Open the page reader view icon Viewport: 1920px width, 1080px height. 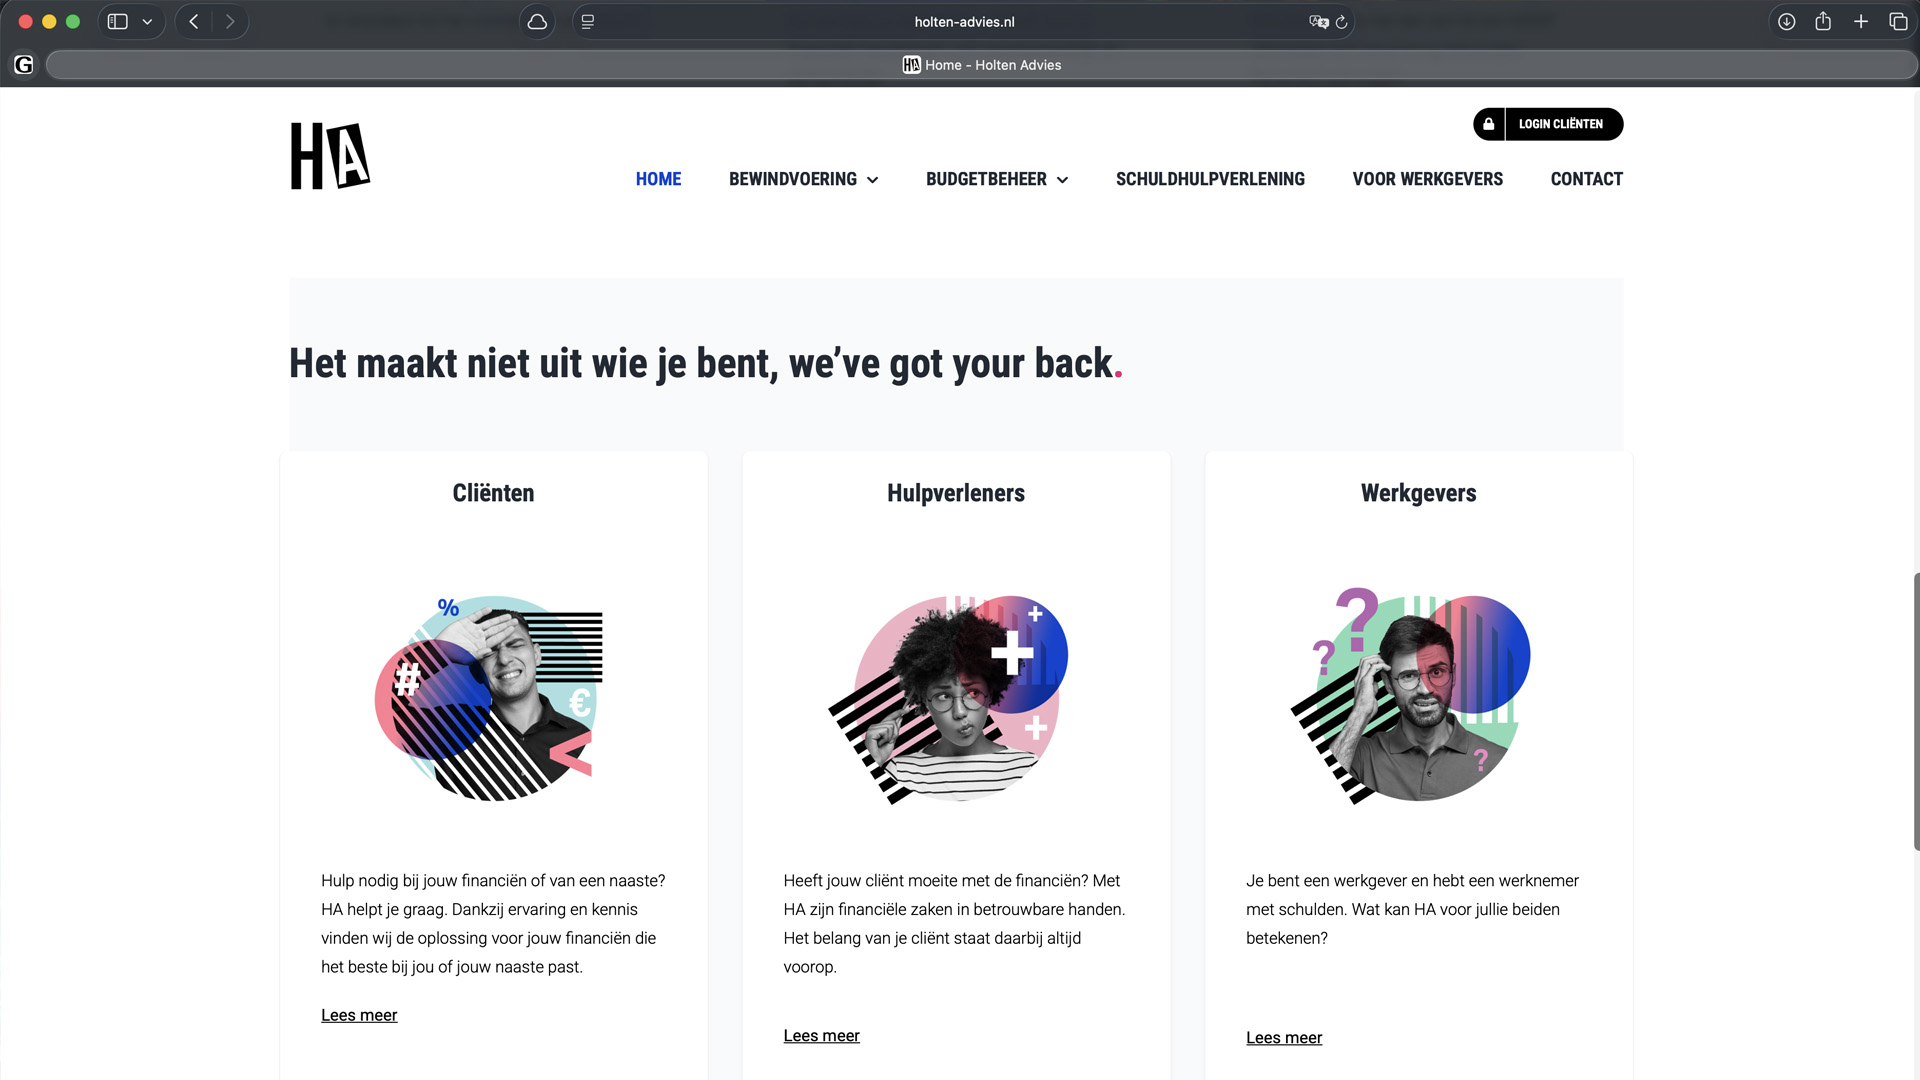(x=588, y=21)
